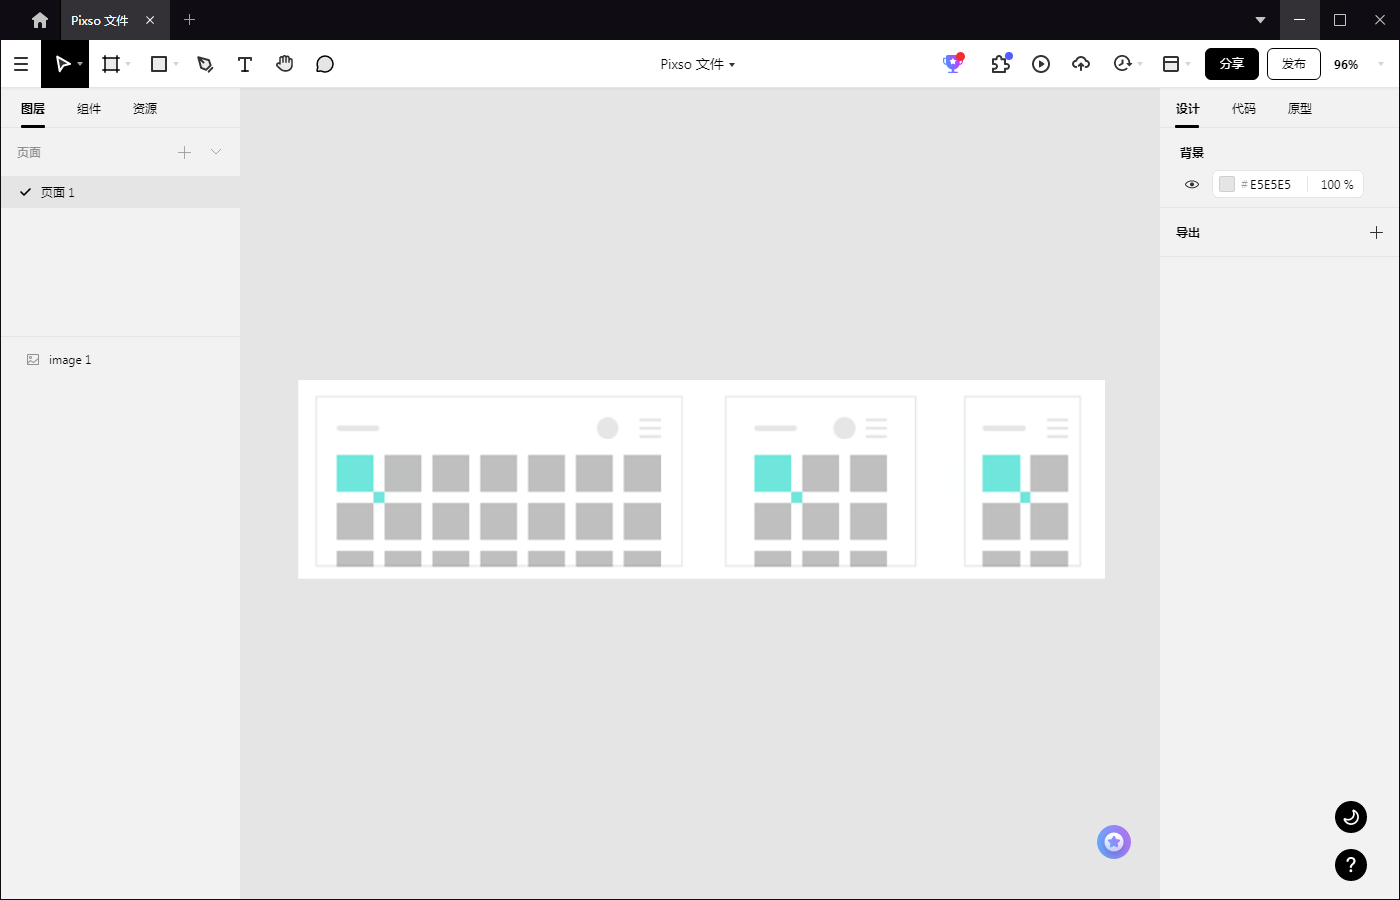
Task: Open version history clock icon
Action: [x=1122, y=63]
